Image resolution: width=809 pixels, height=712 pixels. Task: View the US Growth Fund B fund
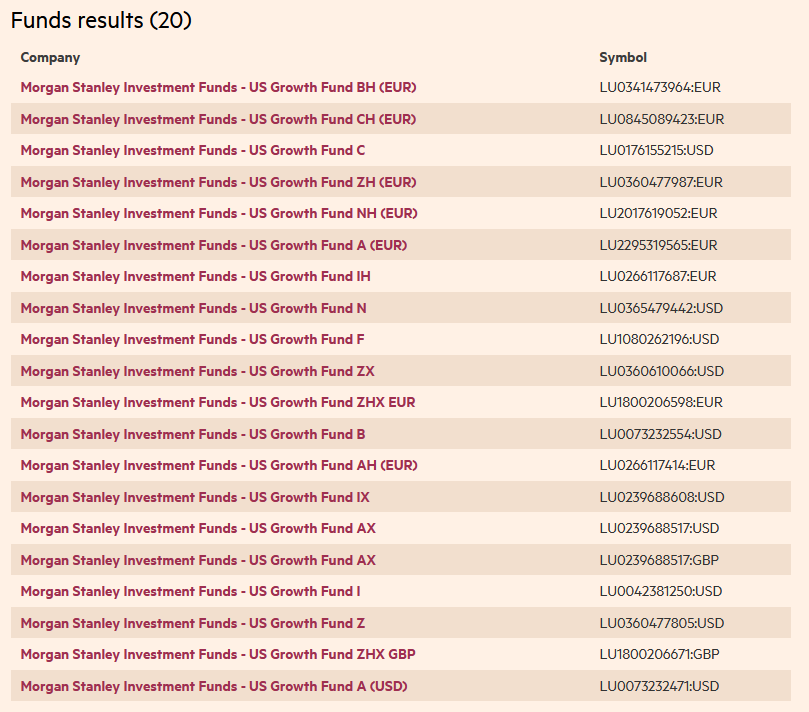pos(193,434)
